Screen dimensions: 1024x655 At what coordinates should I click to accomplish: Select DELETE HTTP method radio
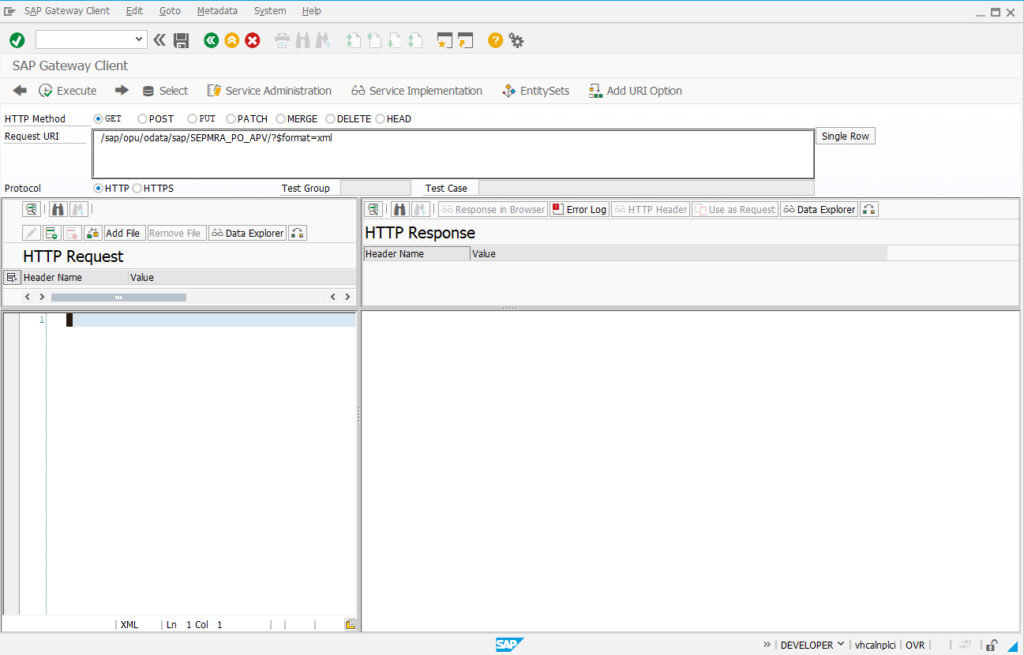tap(330, 119)
